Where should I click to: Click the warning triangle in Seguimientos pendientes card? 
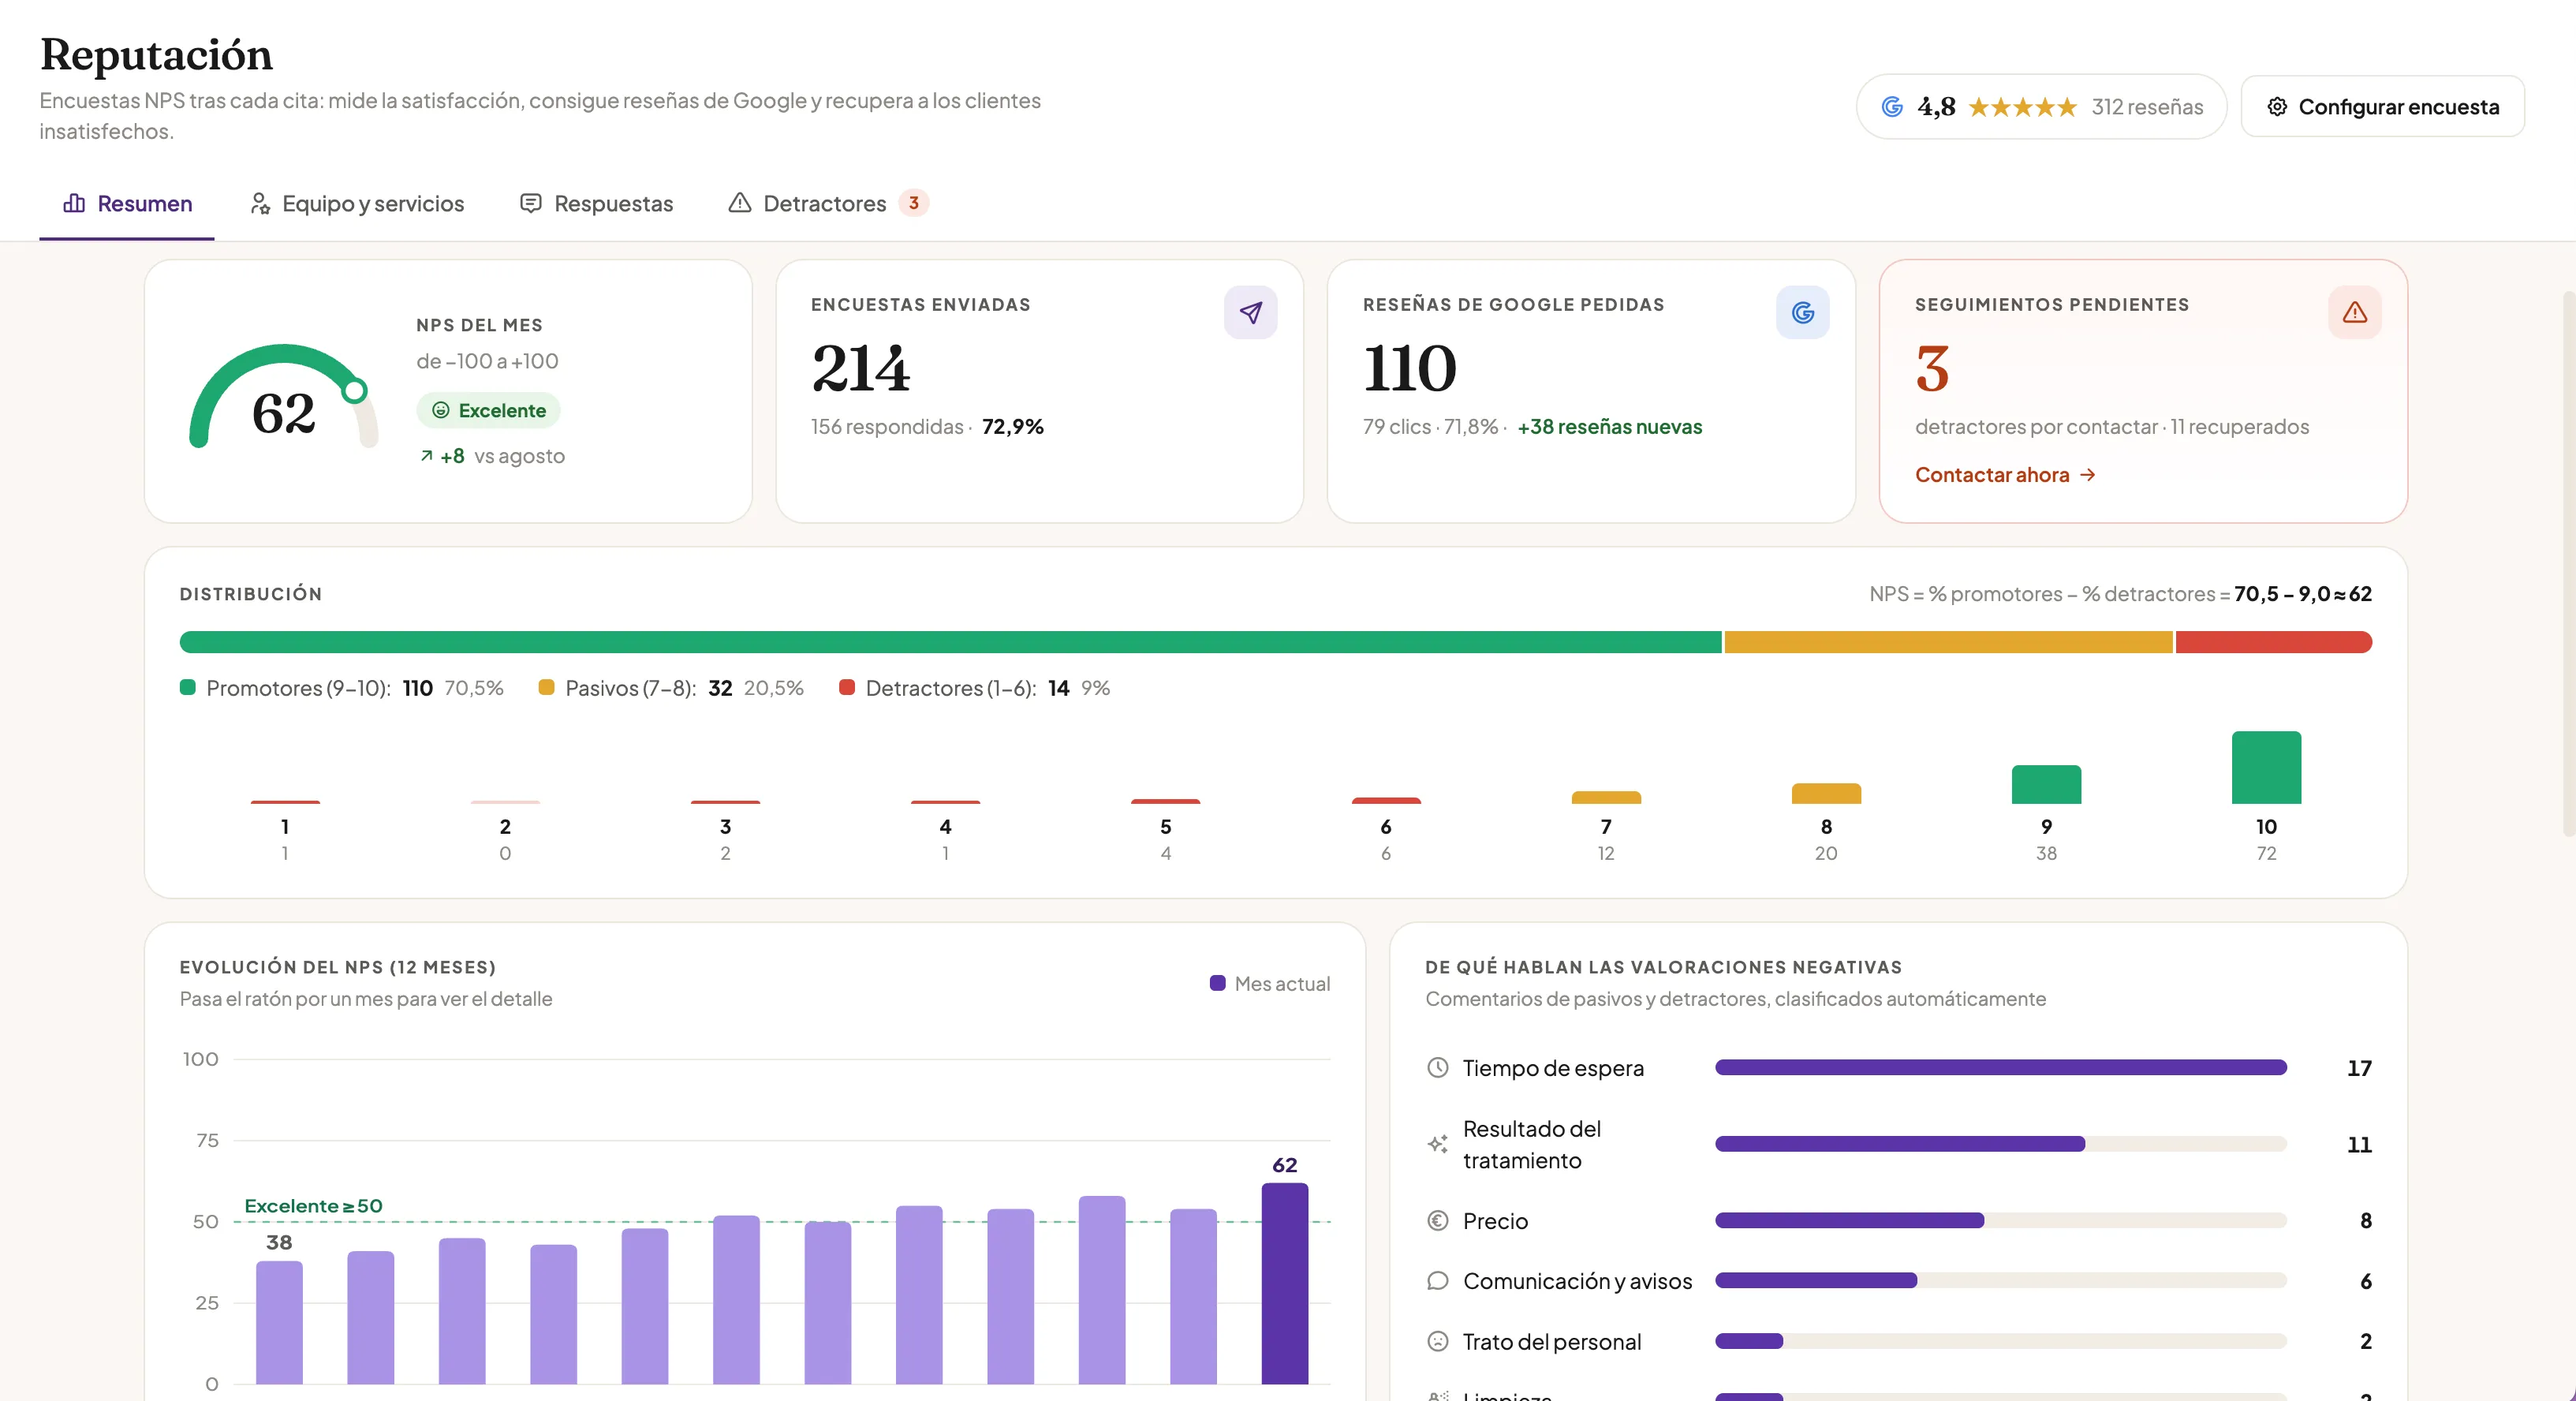click(2354, 313)
